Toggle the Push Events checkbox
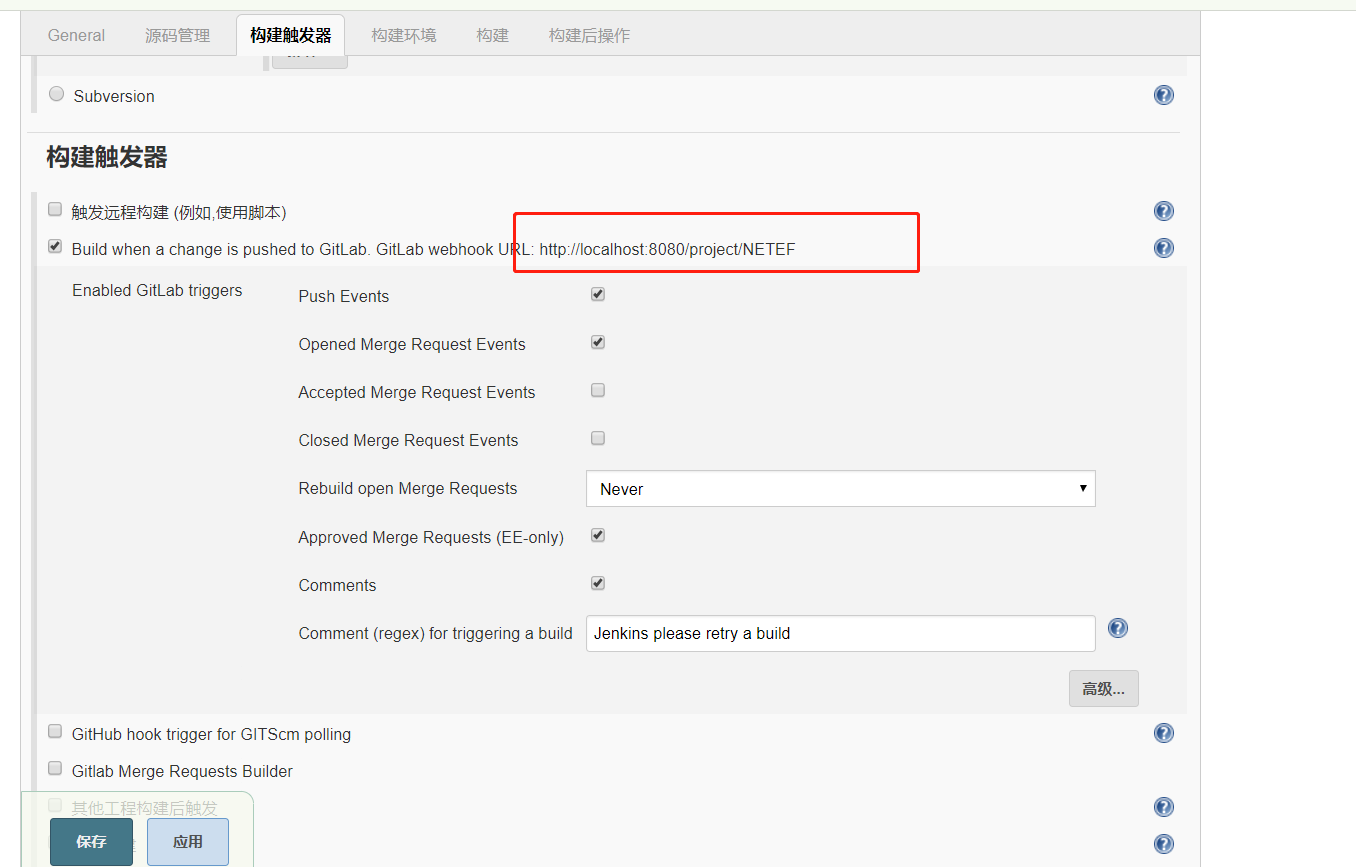 598,294
